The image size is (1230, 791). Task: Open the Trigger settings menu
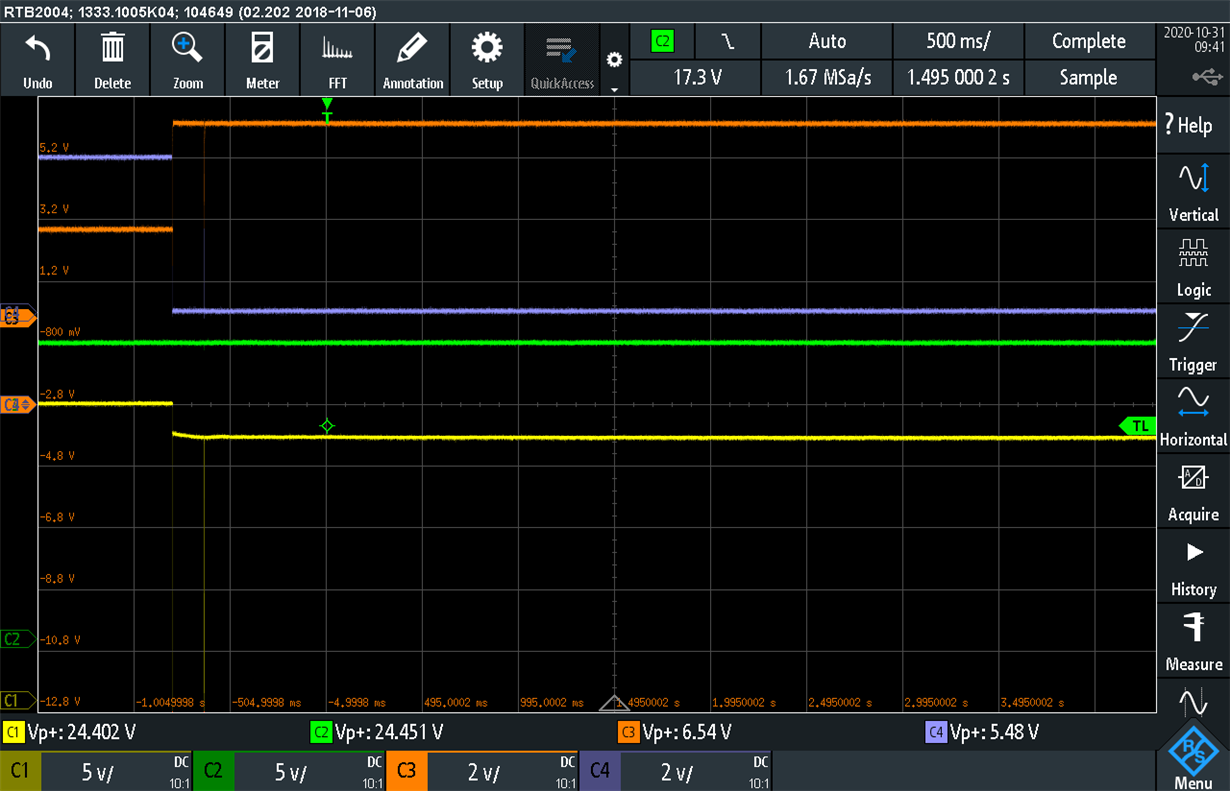(1193, 342)
